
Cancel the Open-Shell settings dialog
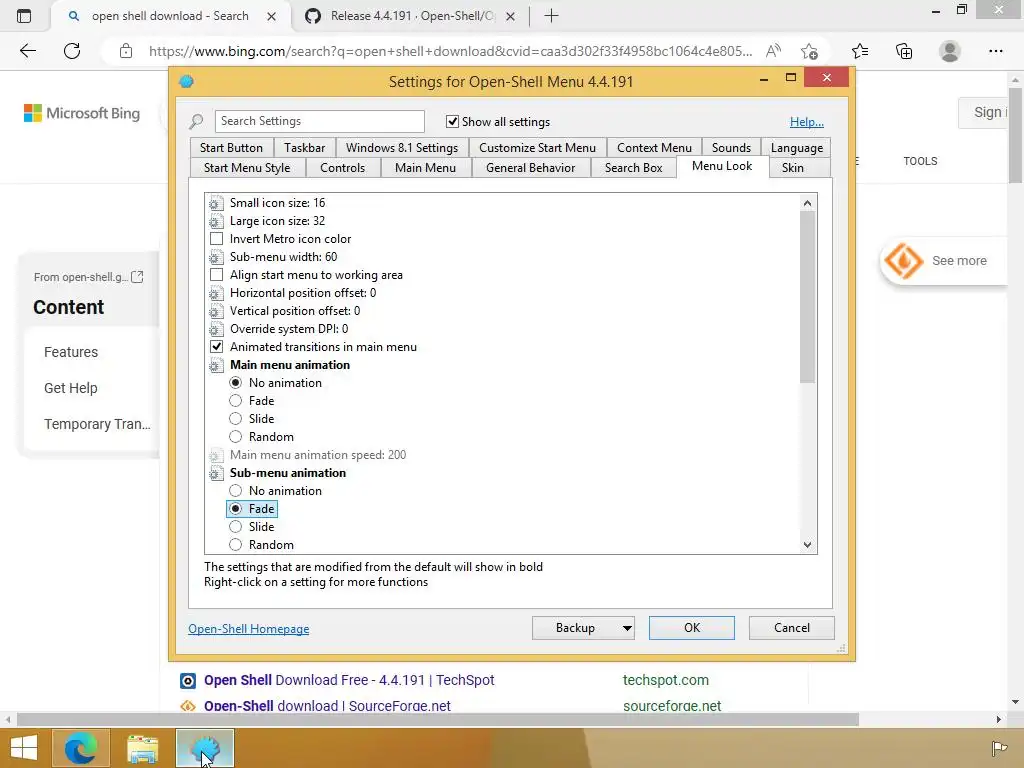coord(792,628)
